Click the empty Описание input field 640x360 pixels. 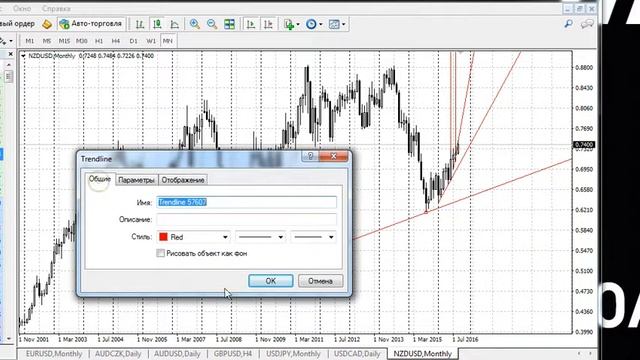coord(247,220)
